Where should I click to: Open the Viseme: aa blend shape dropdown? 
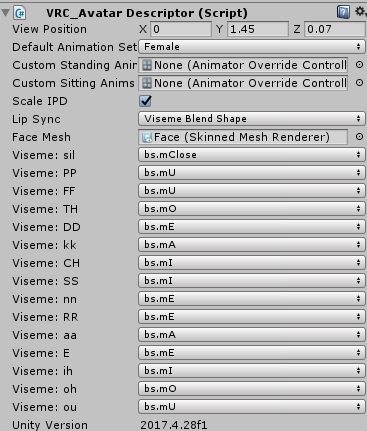[x=252, y=335]
